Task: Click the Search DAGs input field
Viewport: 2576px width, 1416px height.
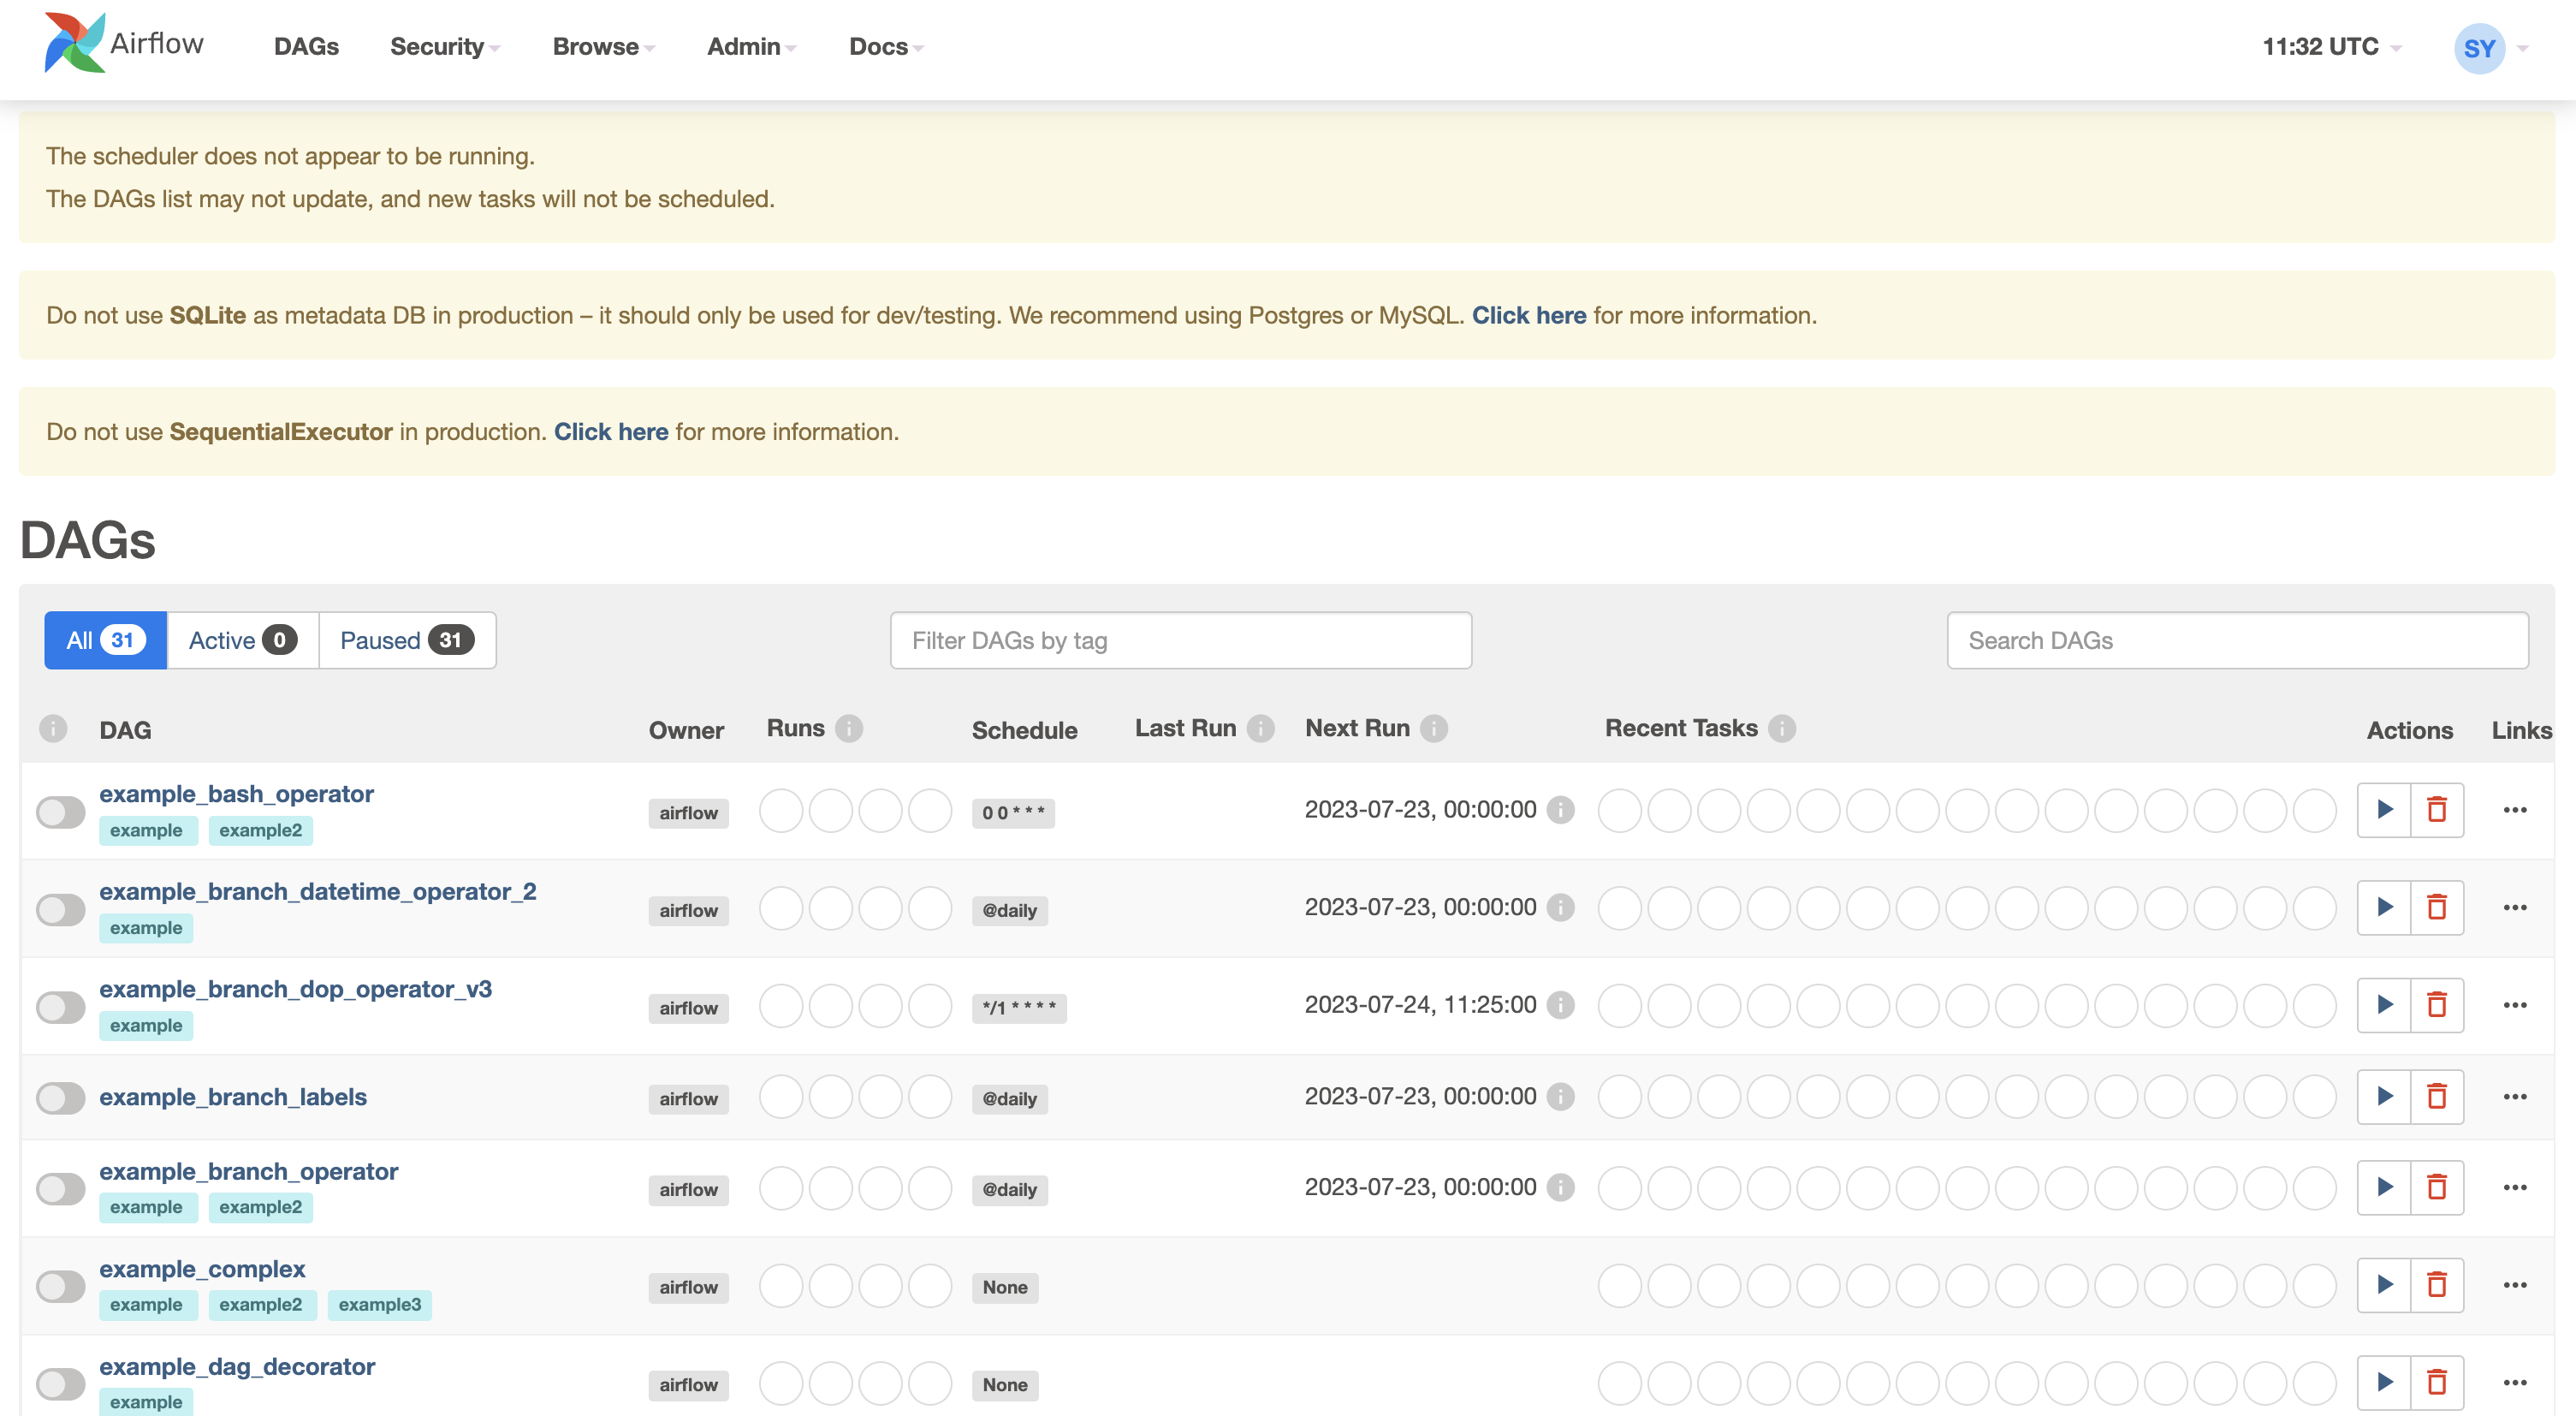Action: [2236, 640]
